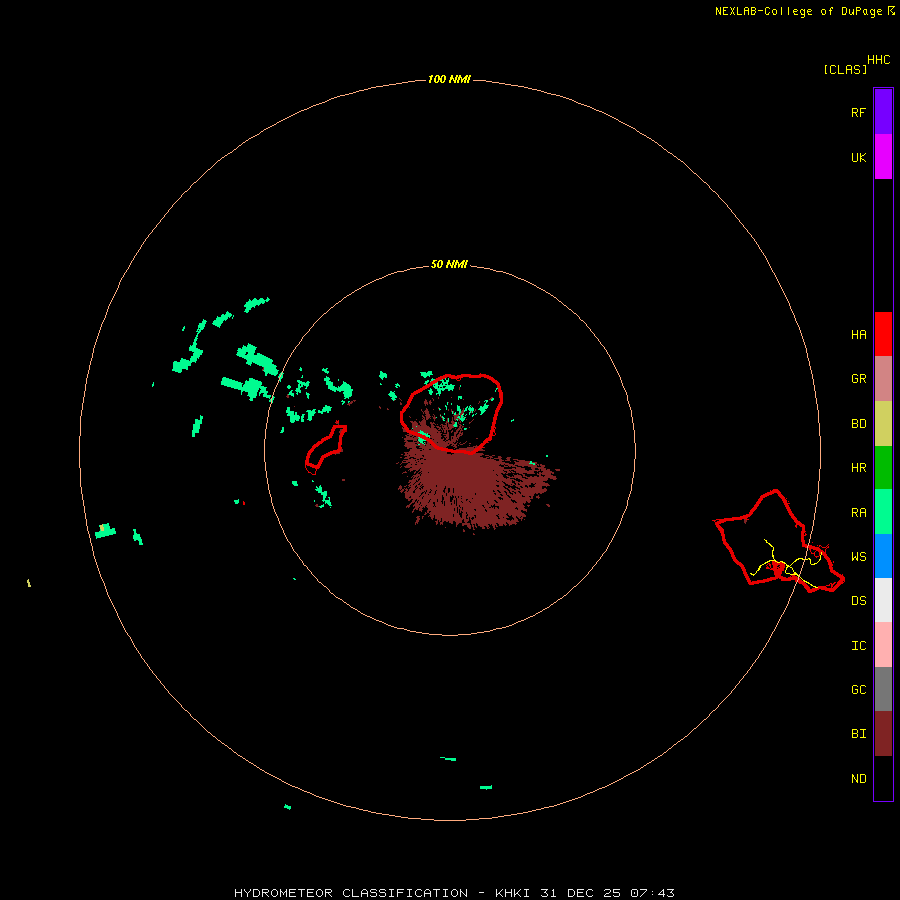
Task: Click the HR legend label
Action: click(858, 468)
